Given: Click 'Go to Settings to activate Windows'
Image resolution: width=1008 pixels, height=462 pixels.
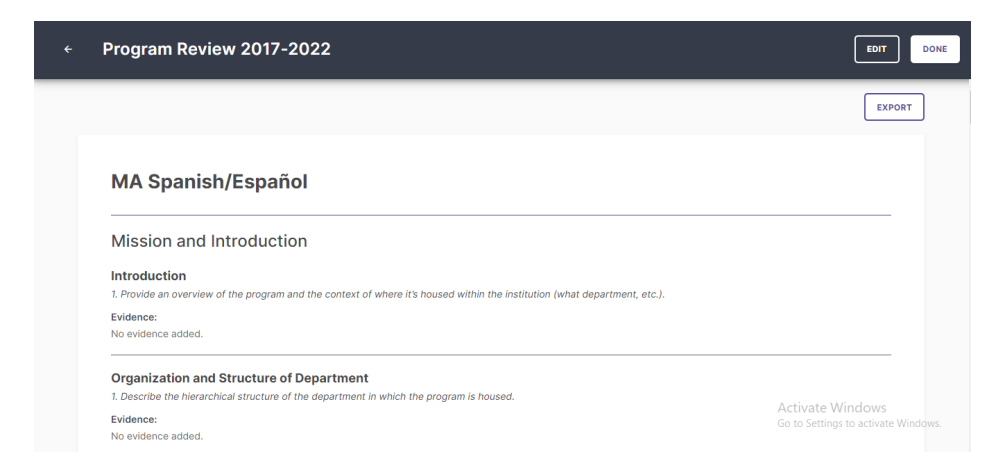Looking at the screenshot, I should point(859,423).
